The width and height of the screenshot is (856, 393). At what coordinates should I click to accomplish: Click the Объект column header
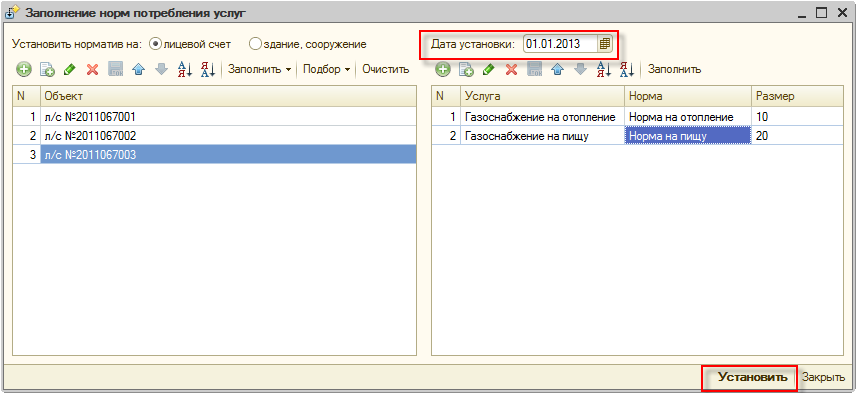(228, 96)
